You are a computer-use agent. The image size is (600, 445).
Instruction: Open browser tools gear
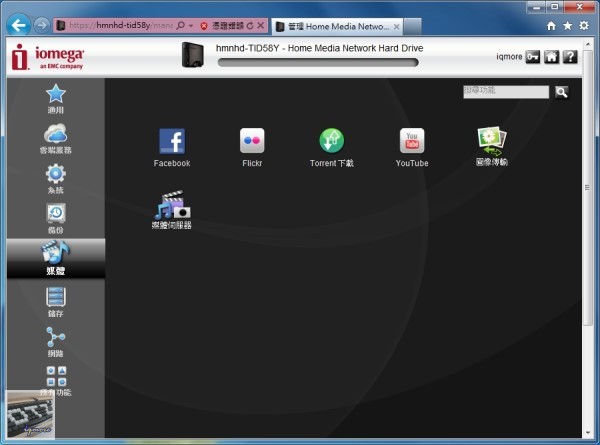(584, 26)
